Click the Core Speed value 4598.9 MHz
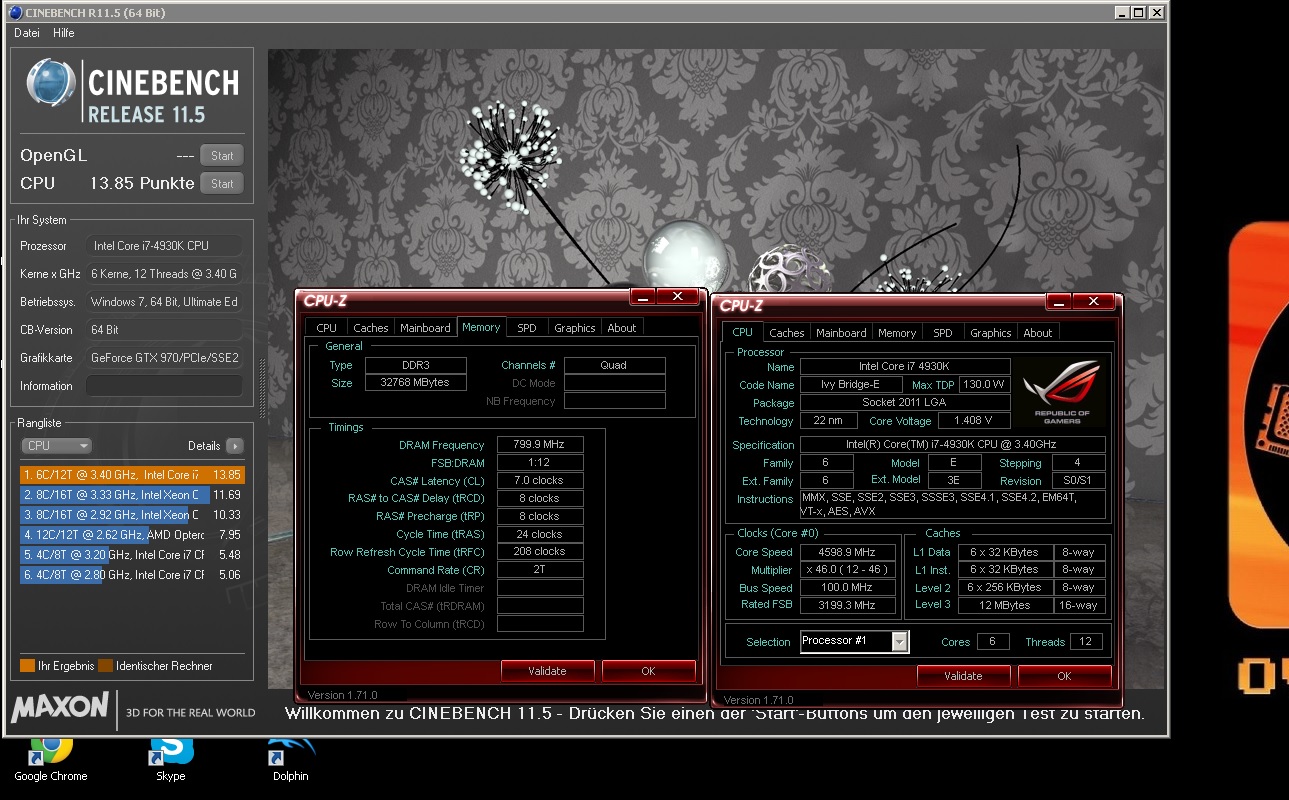This screenshot has height=800, width=1289. pyautogui.click(x=847, y=552)
